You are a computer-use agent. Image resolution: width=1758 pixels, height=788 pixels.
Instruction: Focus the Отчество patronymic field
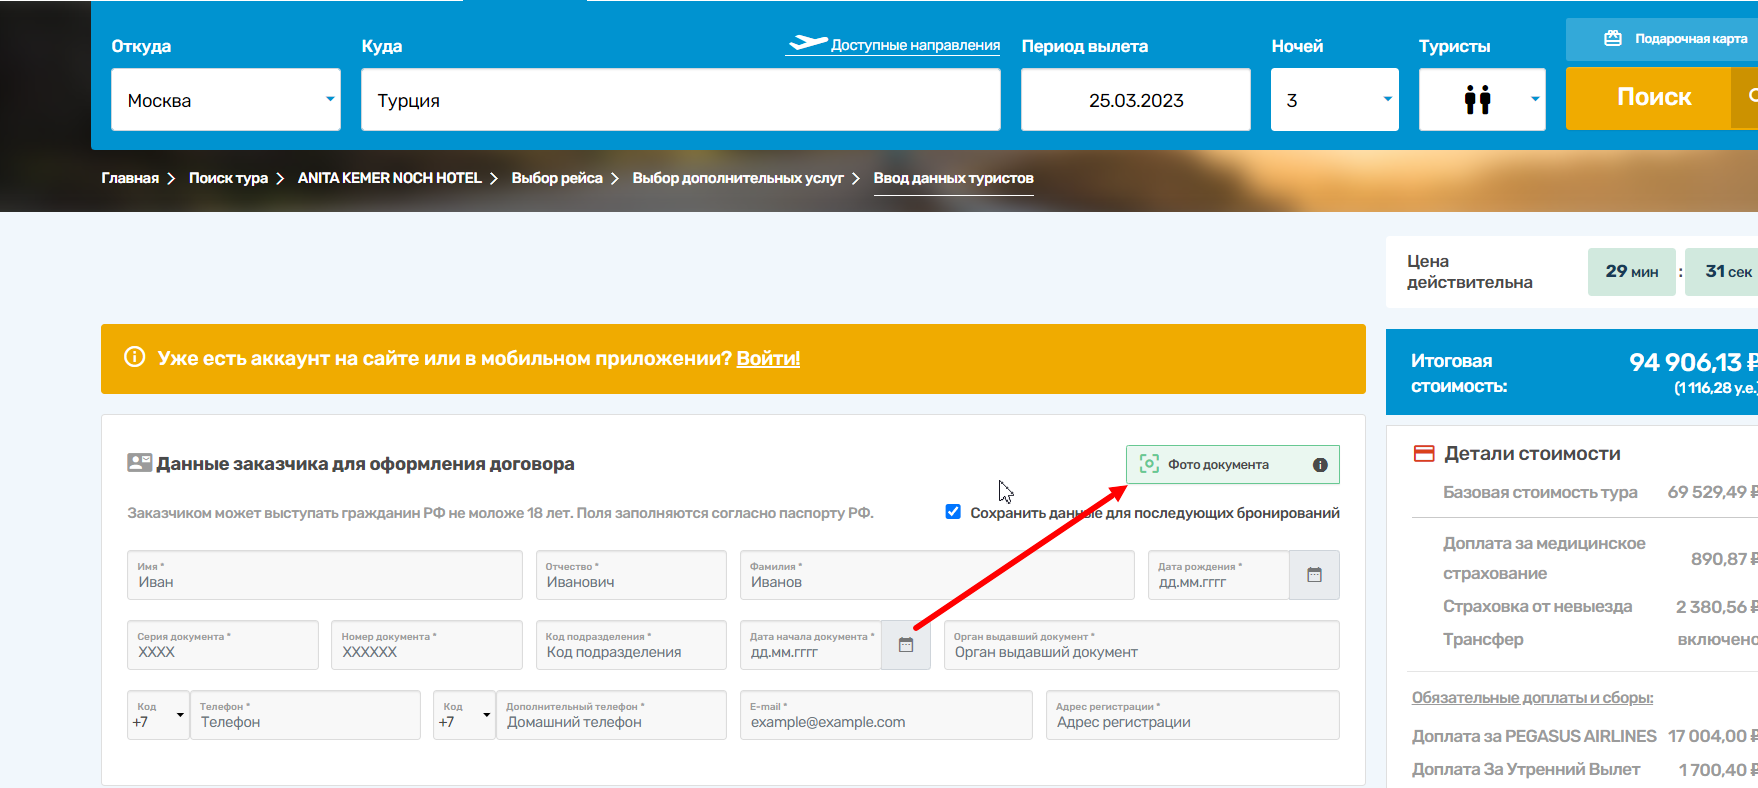pos(631,575)
